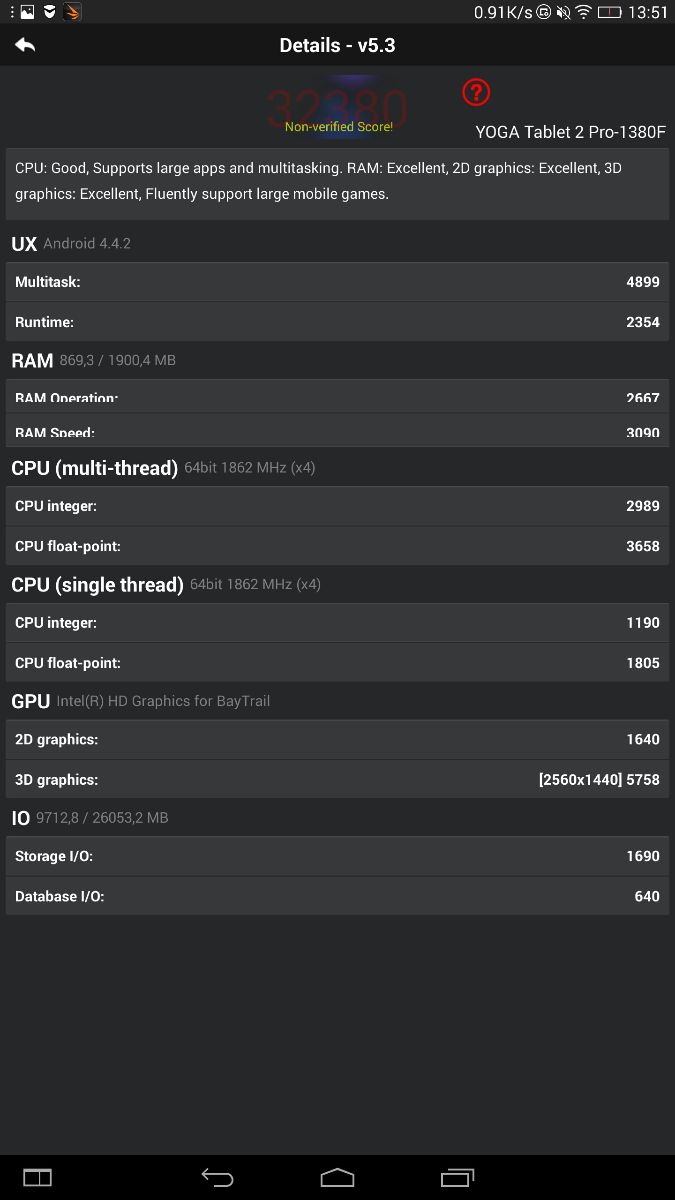The height and width of the screenshot is (1200, 675).
Task: Tap the back arrow in Details header
Action: point(25,46)
